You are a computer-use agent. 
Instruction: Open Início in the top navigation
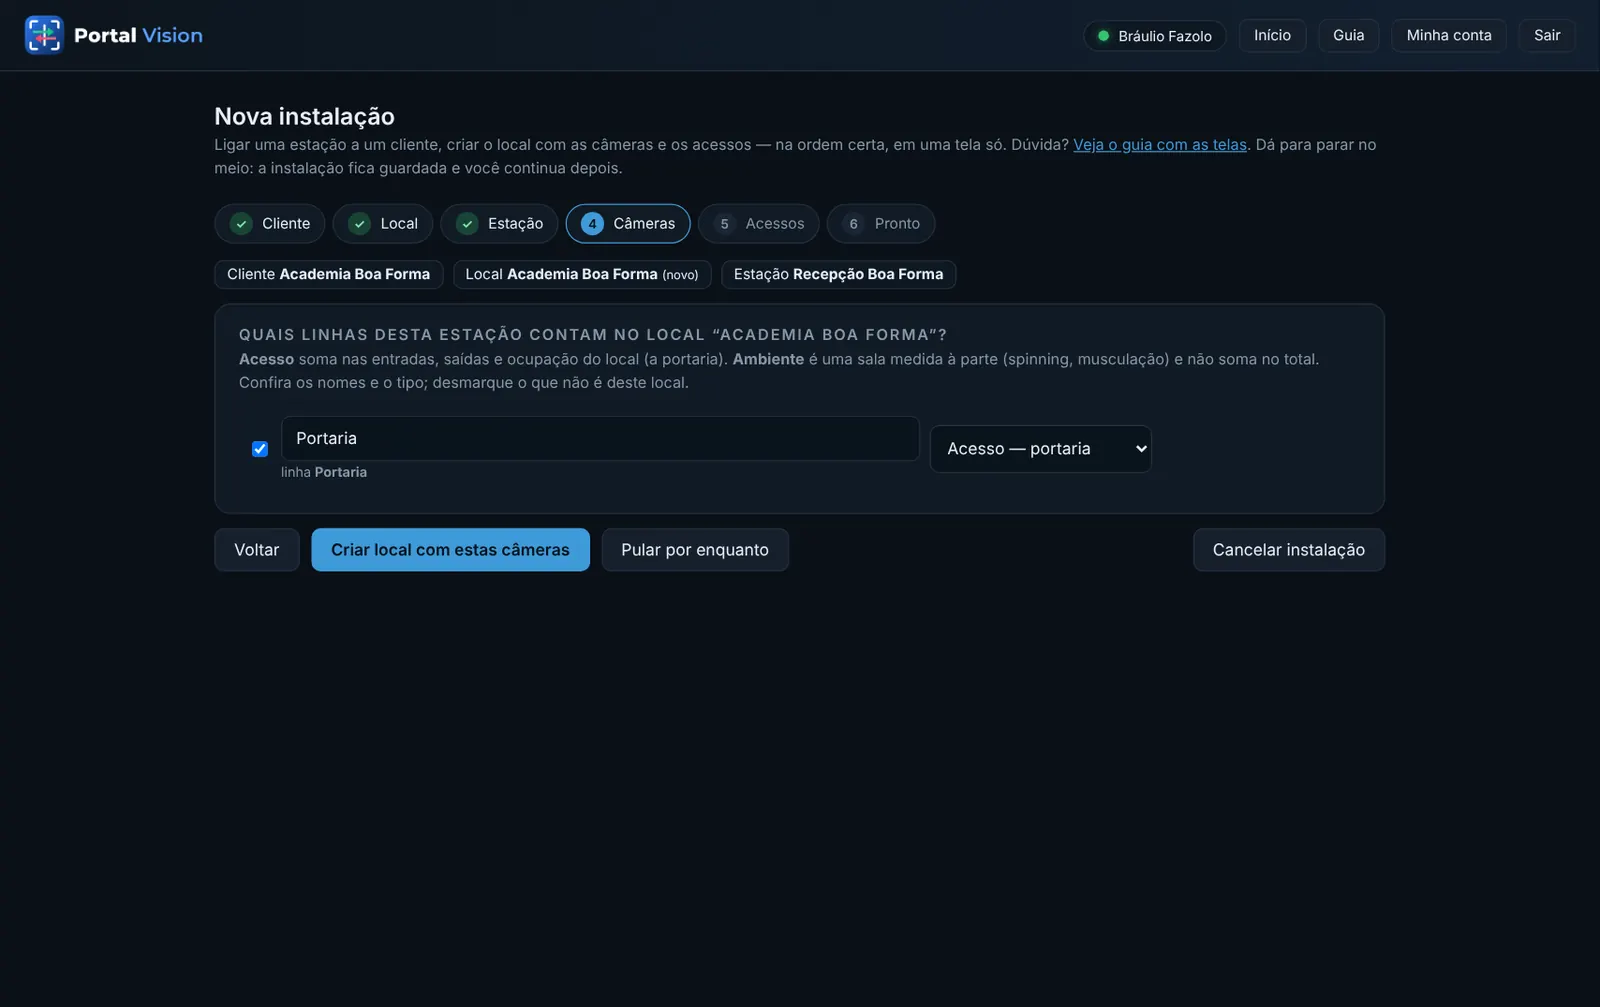coord(1272,35)
